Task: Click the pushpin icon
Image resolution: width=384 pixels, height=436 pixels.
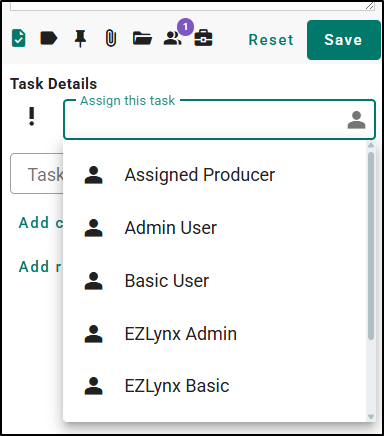Action: point(80,39)
